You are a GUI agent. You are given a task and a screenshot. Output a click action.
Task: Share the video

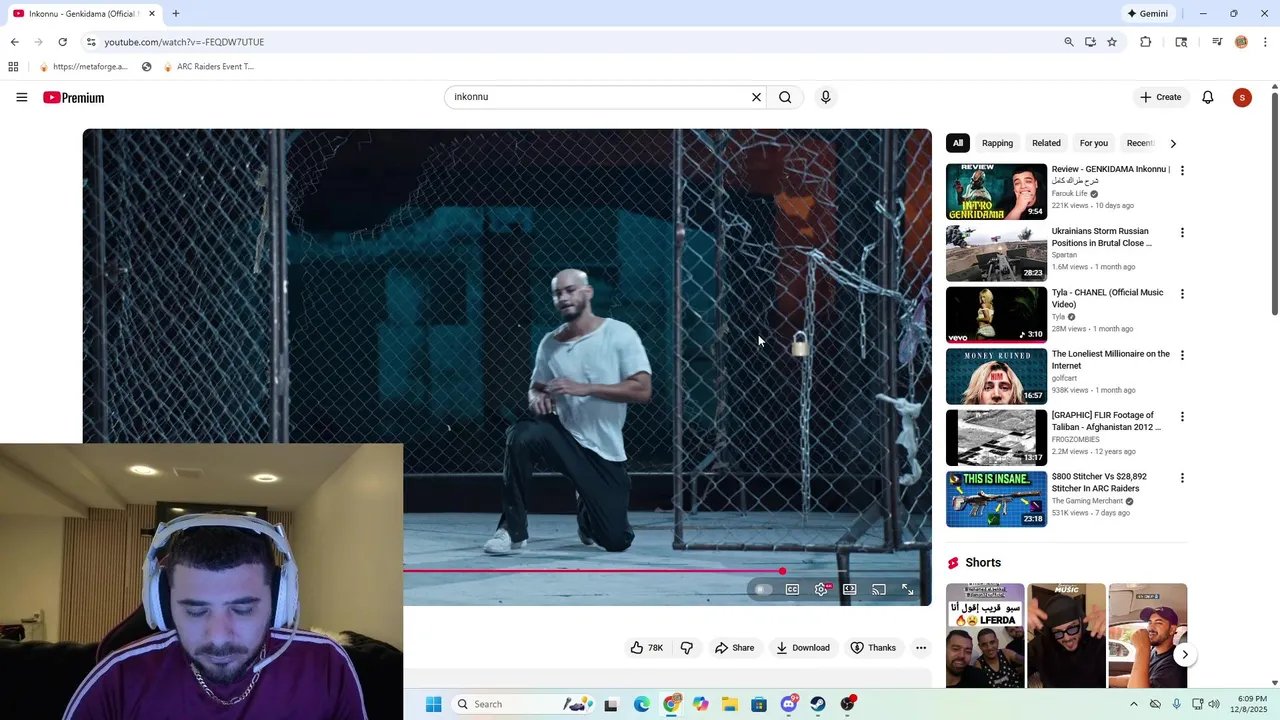734,648
